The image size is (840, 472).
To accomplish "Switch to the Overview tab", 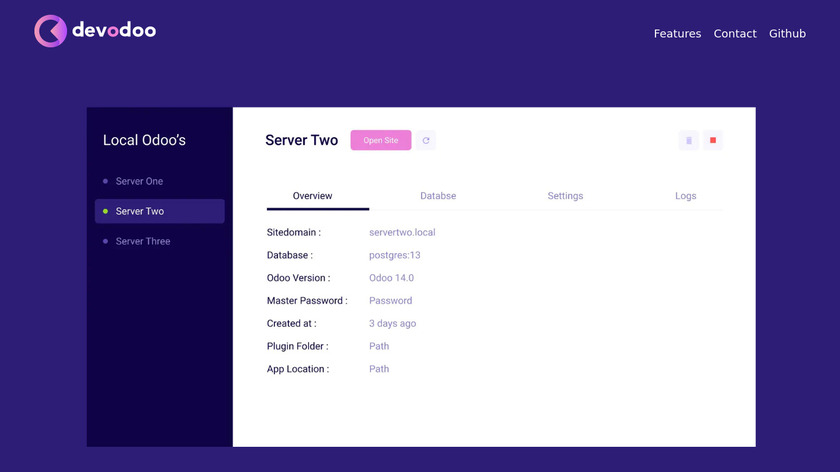I will pyautogui.click(x=312, y=196).
